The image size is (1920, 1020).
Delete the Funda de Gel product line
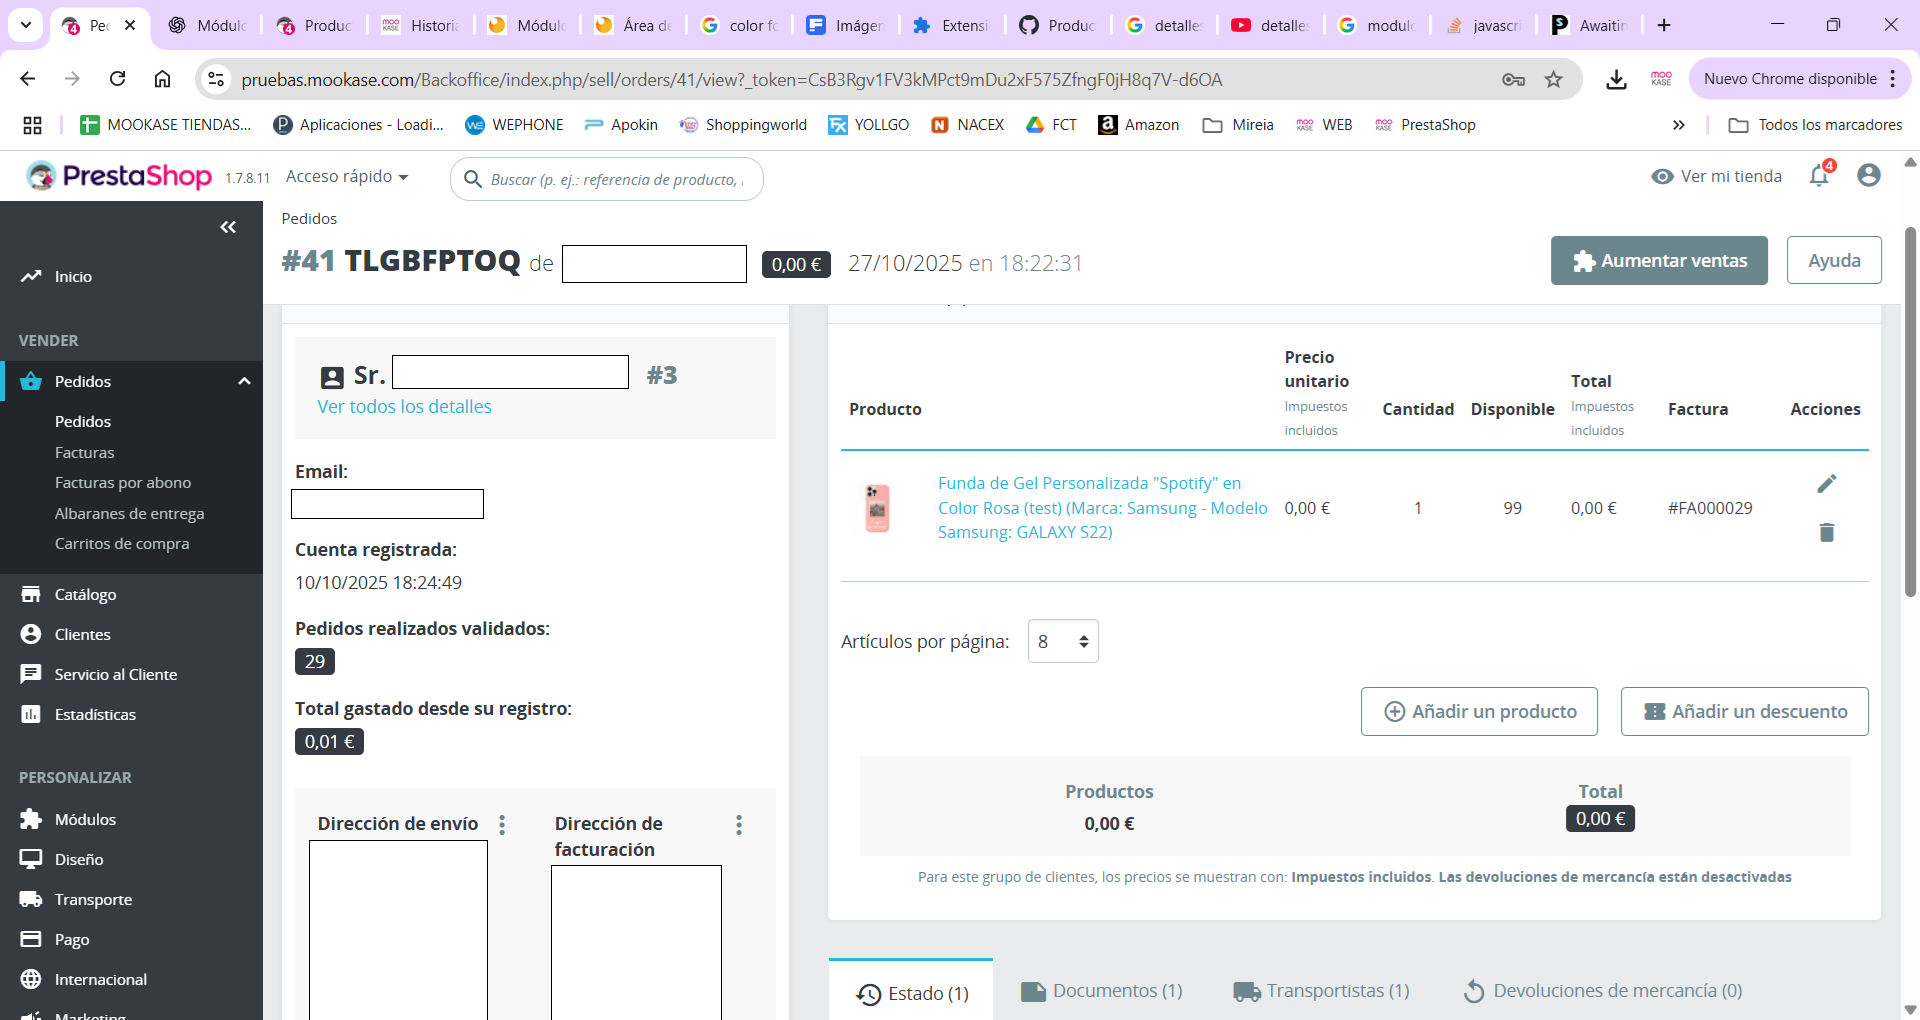(x=1826, y=532)
